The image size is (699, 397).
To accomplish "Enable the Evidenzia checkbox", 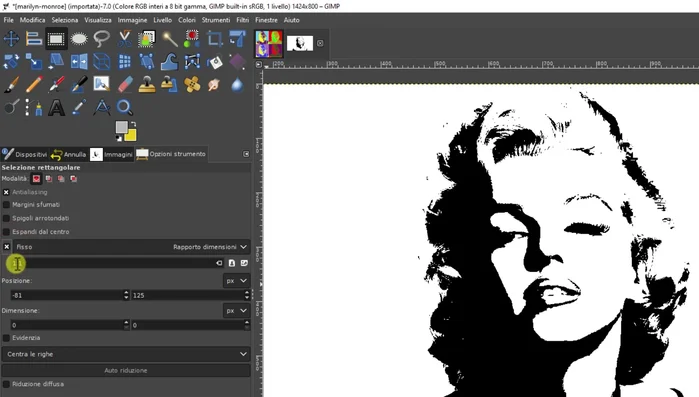I will pyautogui.click(x=6, y=338).
